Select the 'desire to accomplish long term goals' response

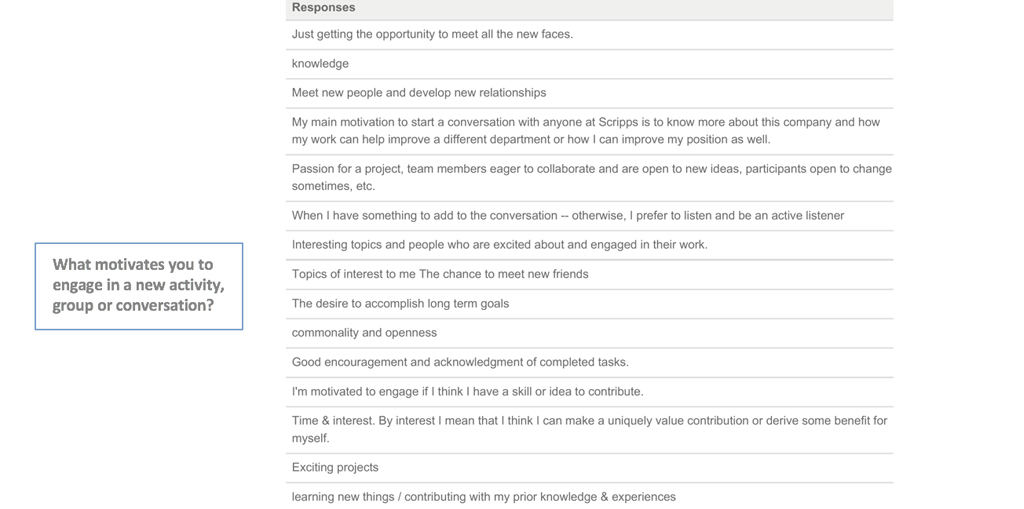400,304
